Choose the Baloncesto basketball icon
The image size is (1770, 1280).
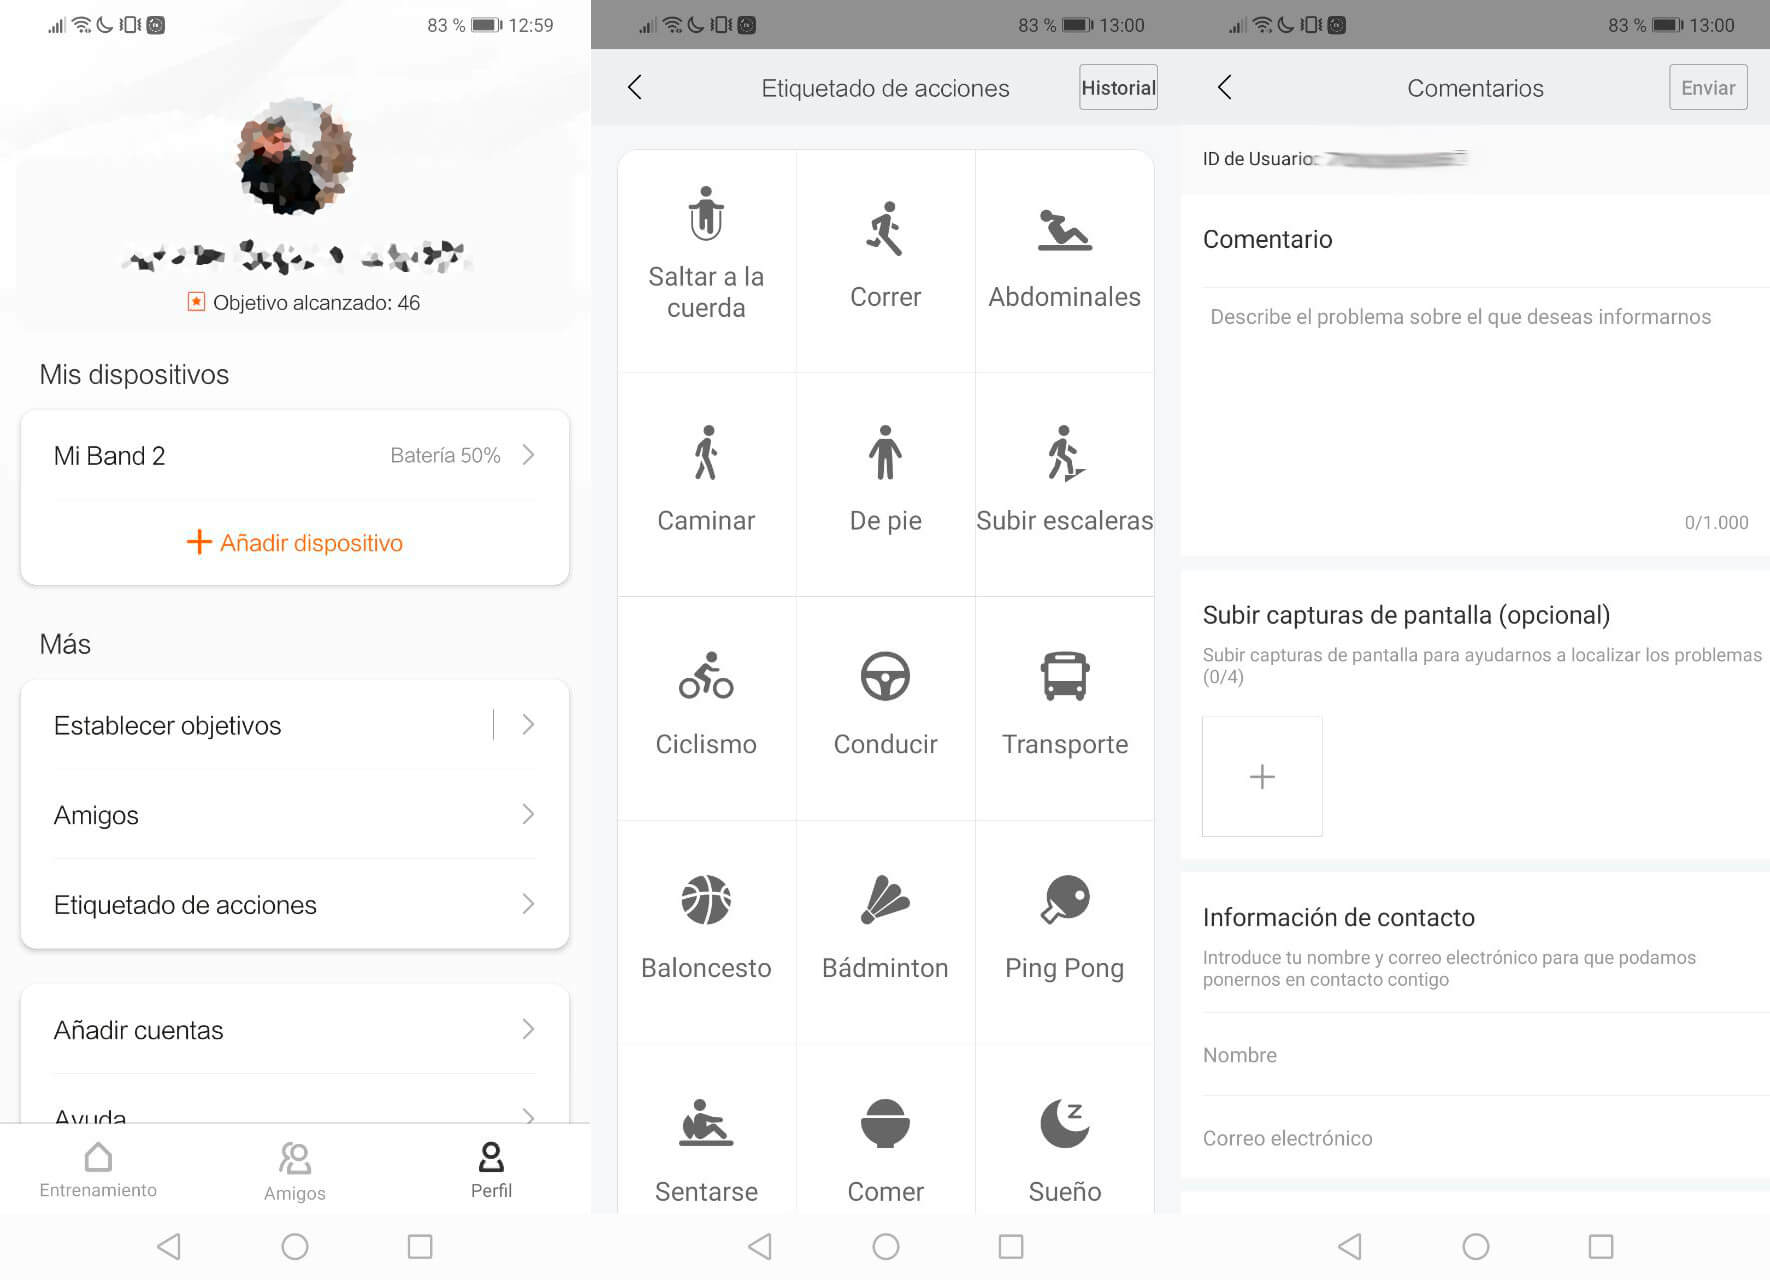(x=706, y=900)
